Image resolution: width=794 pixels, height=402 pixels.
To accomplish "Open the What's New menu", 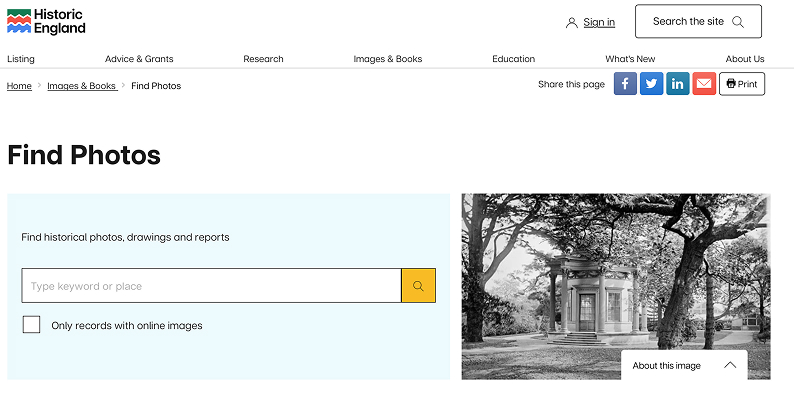I will 630,59.
